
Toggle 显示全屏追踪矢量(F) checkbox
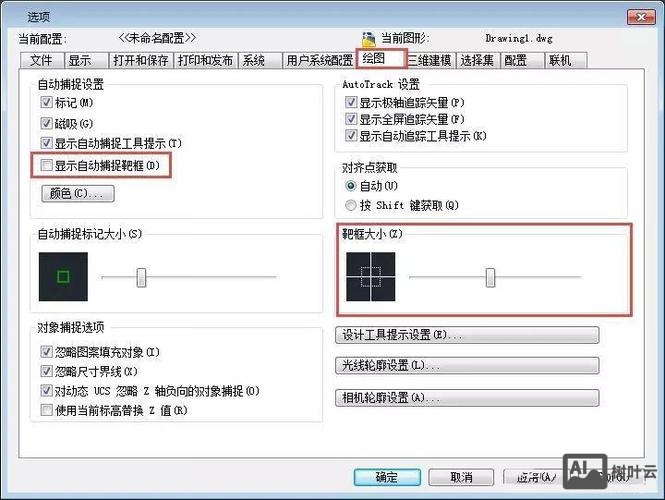tap(351, 119)
